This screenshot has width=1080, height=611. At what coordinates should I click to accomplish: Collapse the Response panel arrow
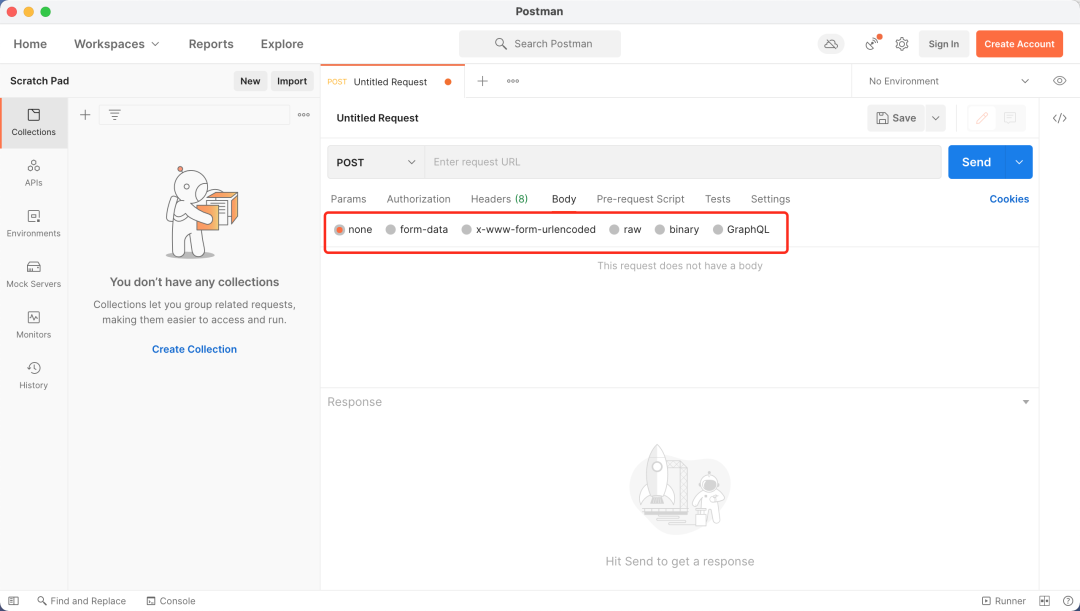pyautogui.click(x=1026, y=402)
